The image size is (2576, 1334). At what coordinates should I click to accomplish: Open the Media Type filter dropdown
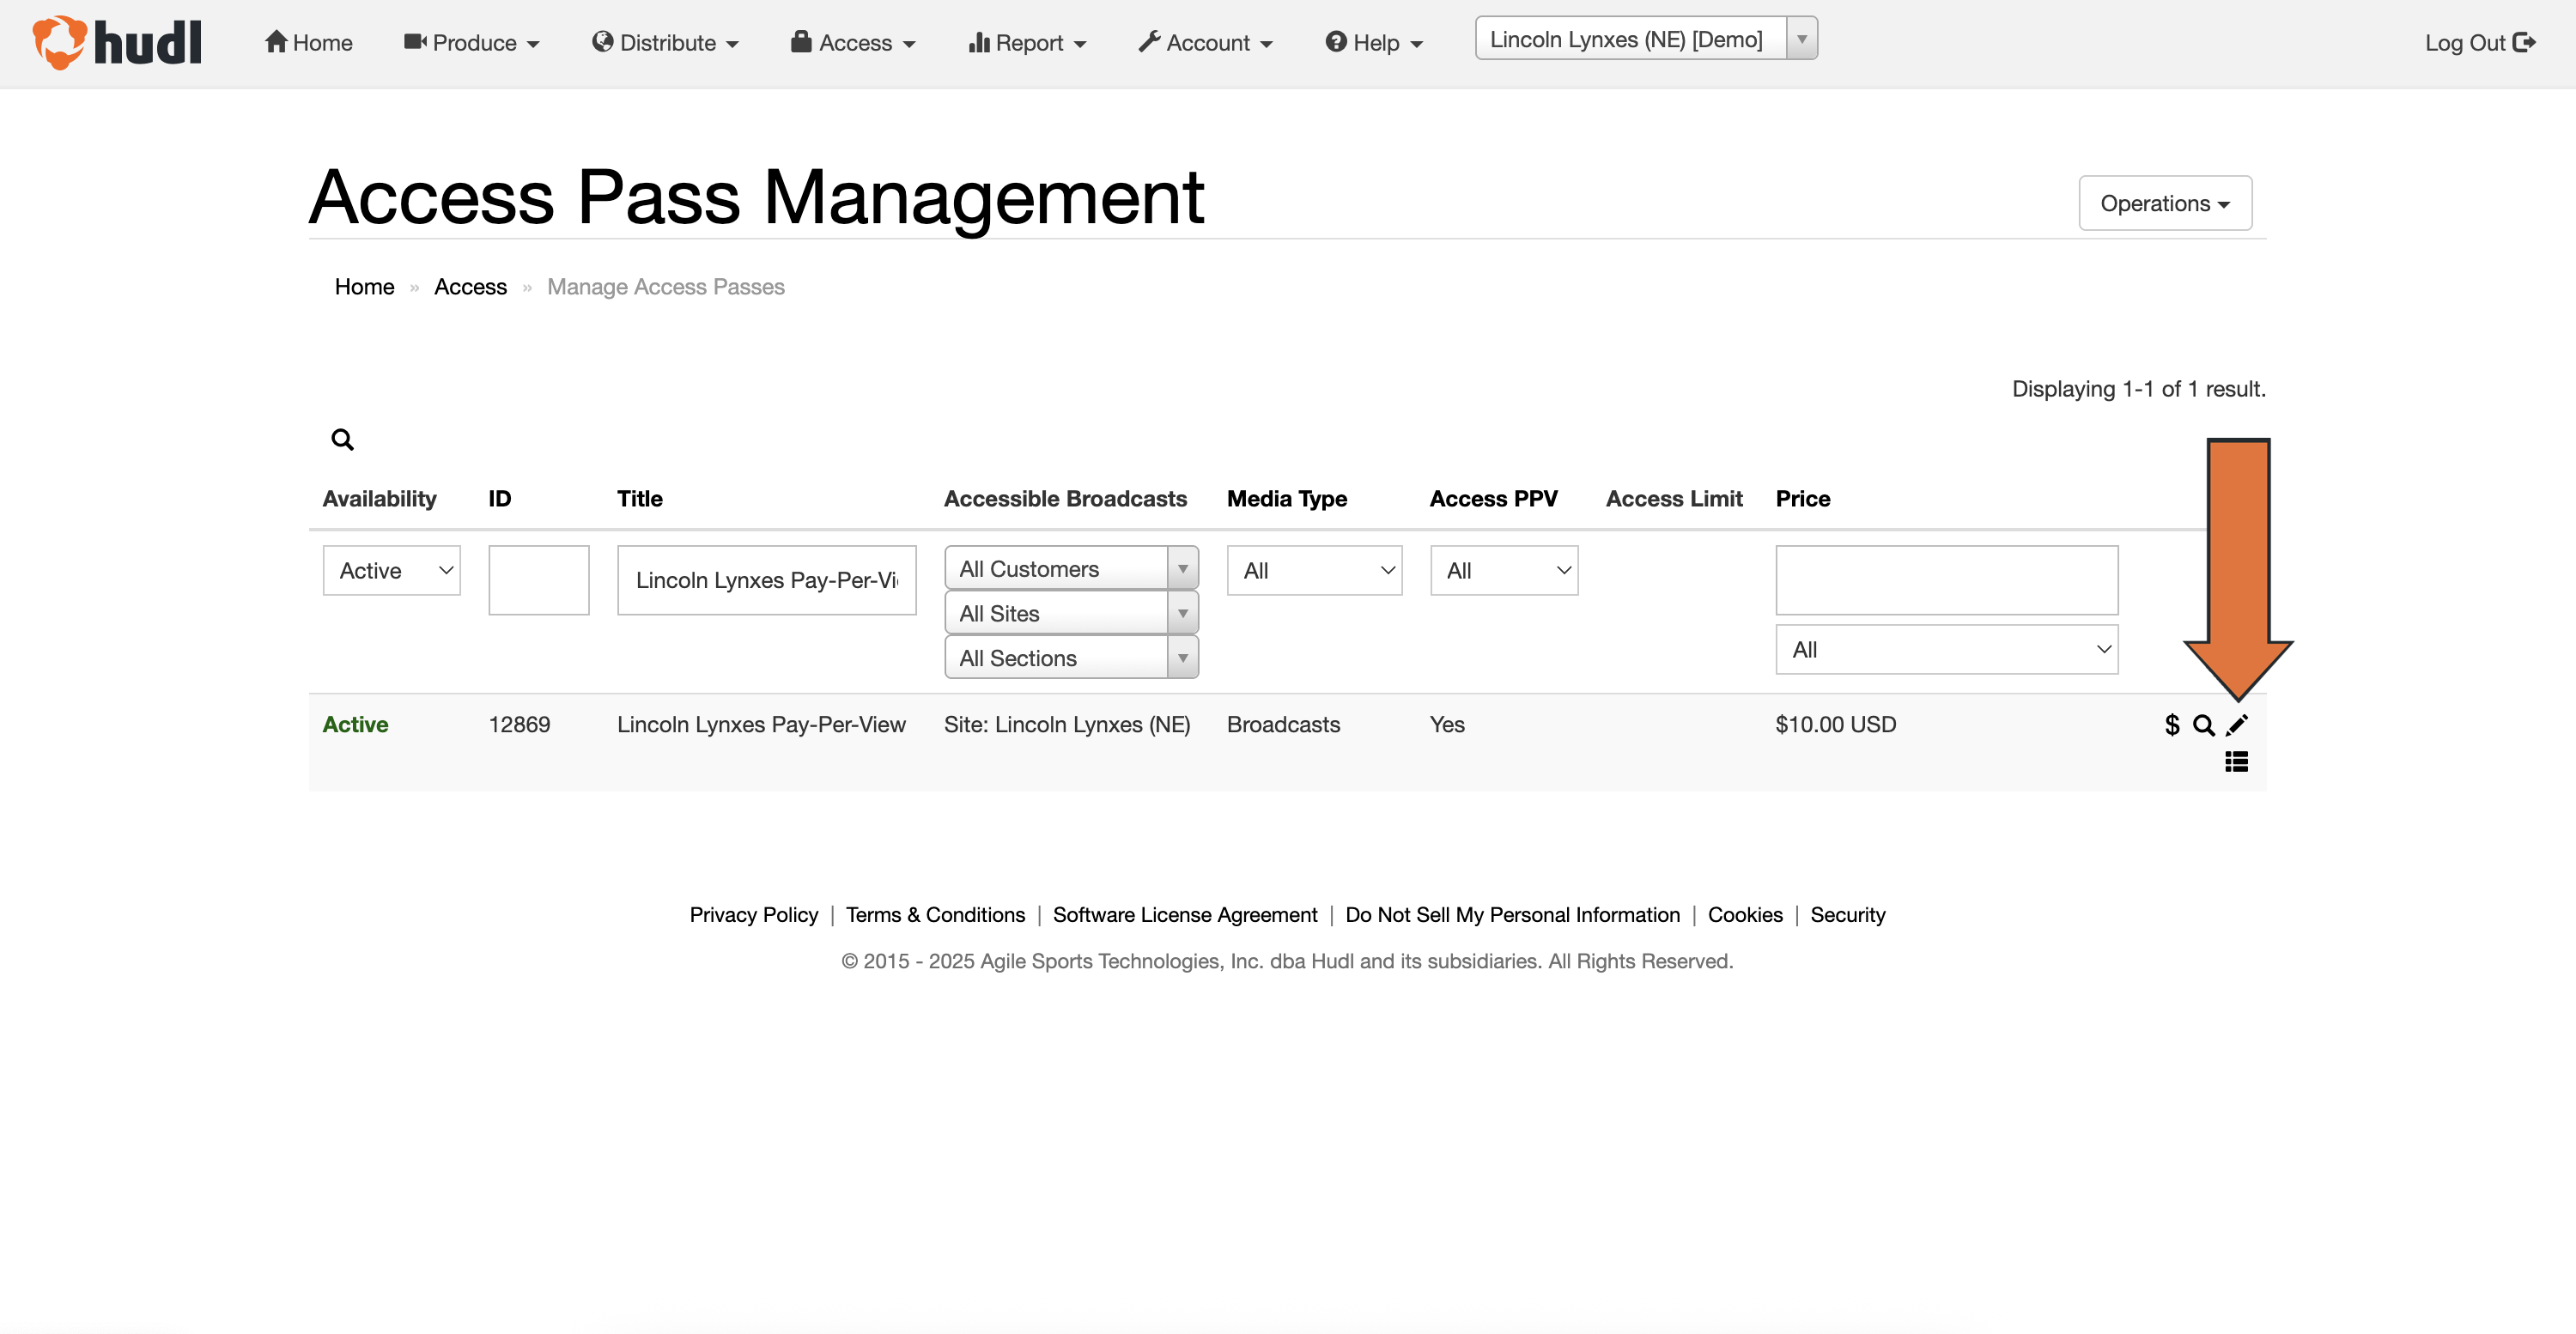coord(1314,571)
